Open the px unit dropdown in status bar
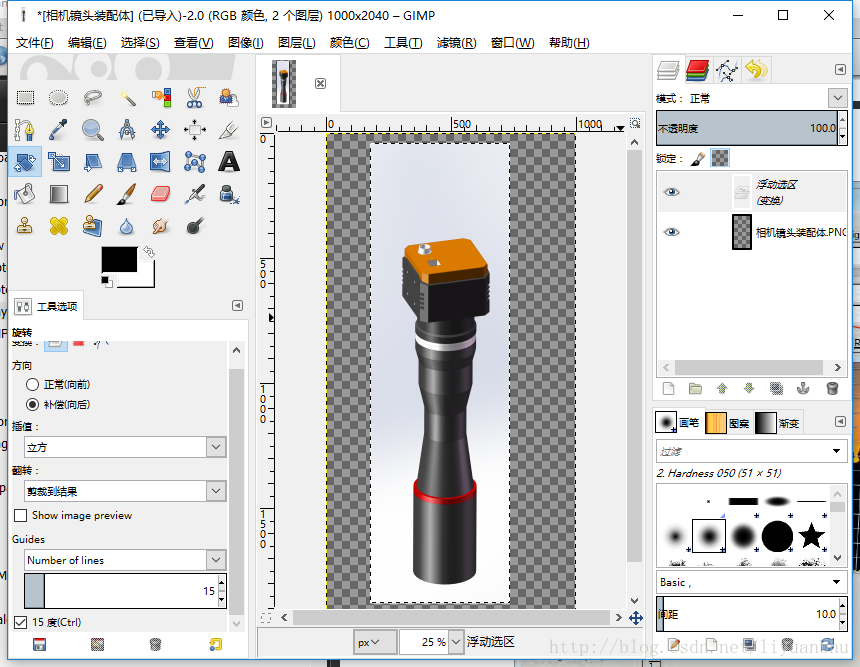860x667 pixels. point(375,642)
